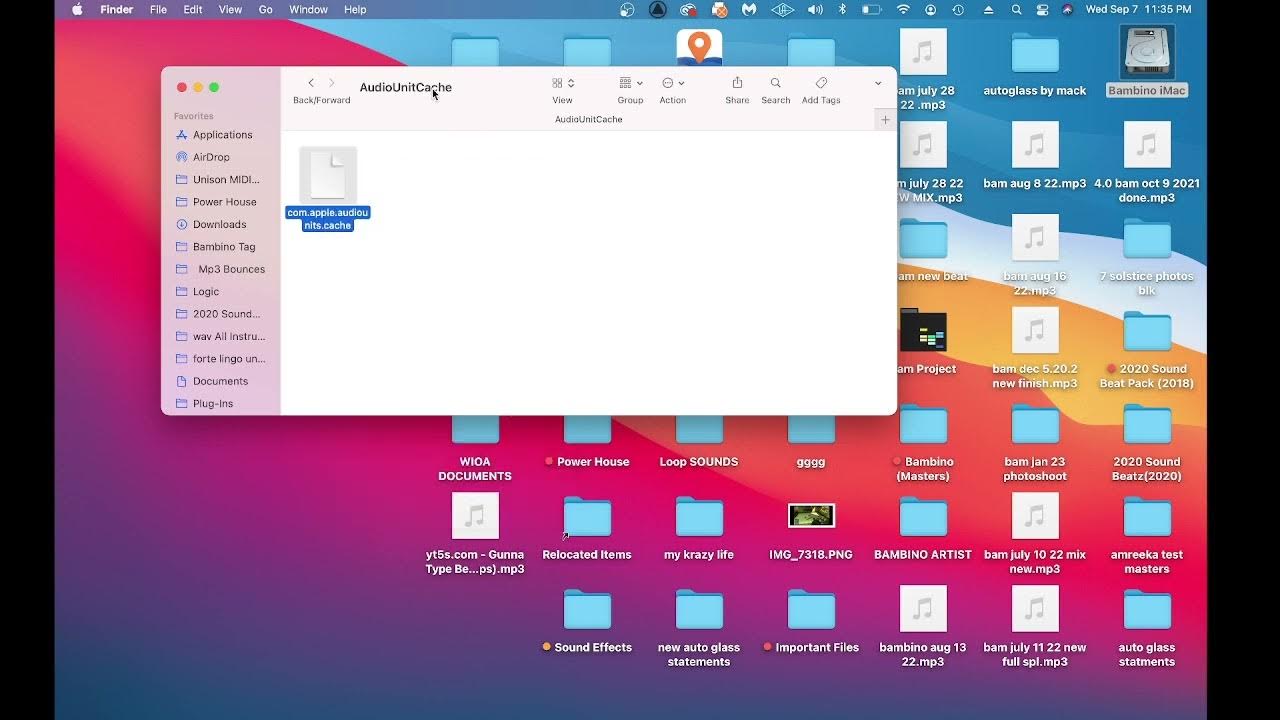Open Power House in sidebar
Viewport: 1280px width, 720px height.
[224, 202]
